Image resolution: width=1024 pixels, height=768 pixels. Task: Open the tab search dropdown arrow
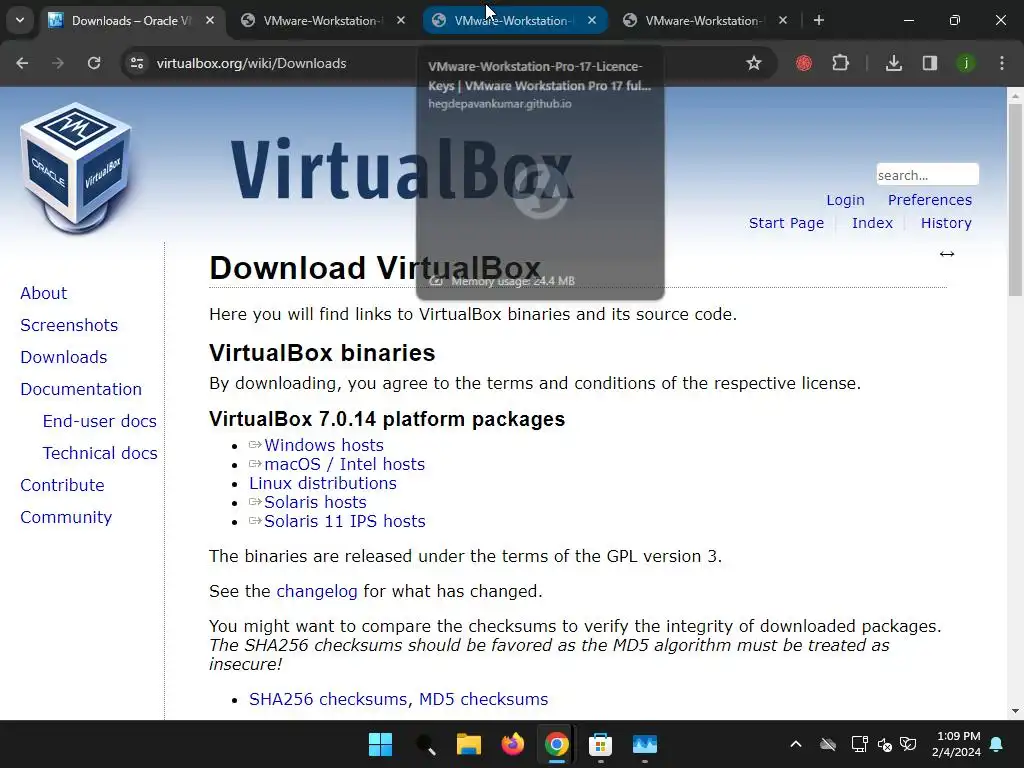[x=20, y=20]
